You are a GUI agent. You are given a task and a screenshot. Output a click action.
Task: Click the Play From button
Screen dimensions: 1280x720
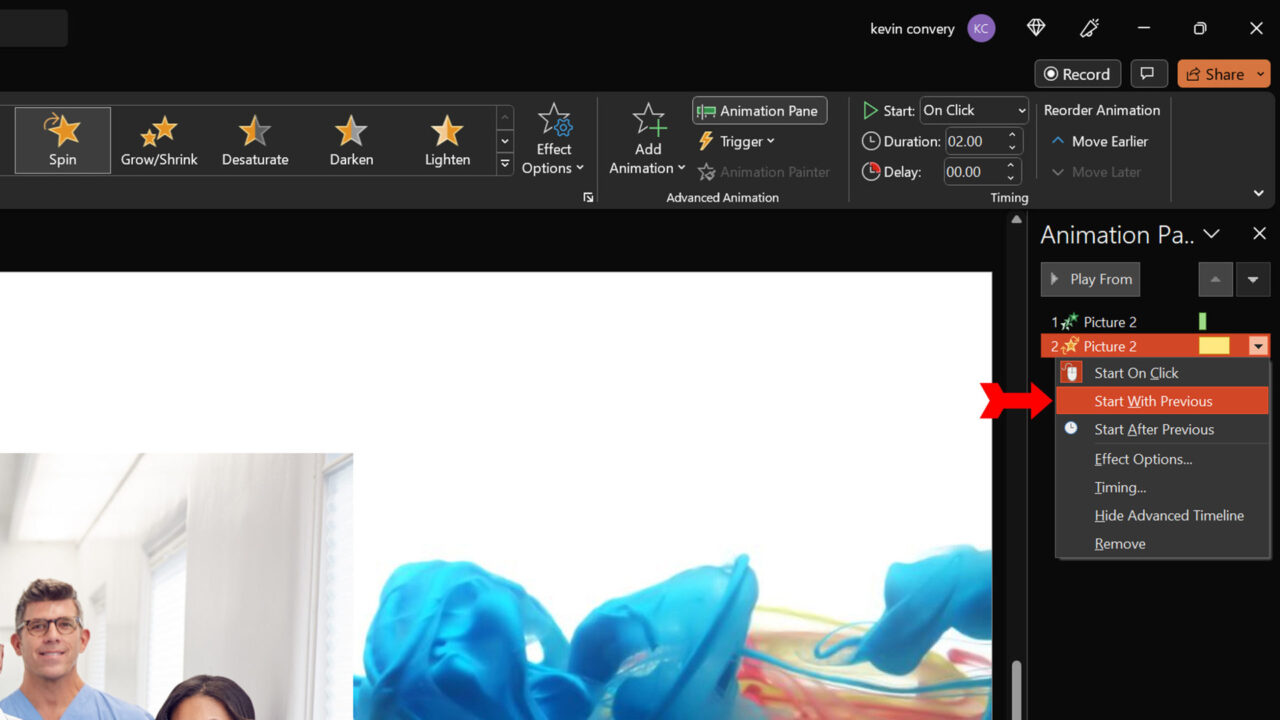(1090, 279)
